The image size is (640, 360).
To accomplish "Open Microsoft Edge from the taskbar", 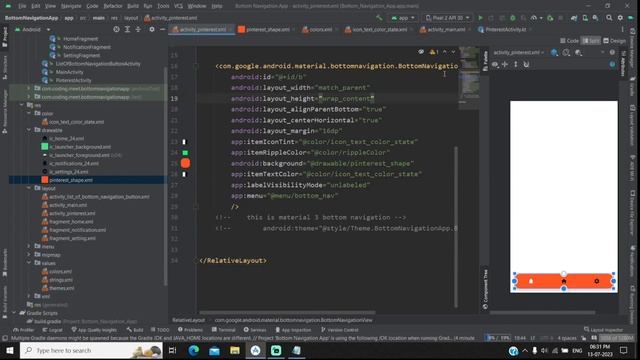I will tap(194, 350).
